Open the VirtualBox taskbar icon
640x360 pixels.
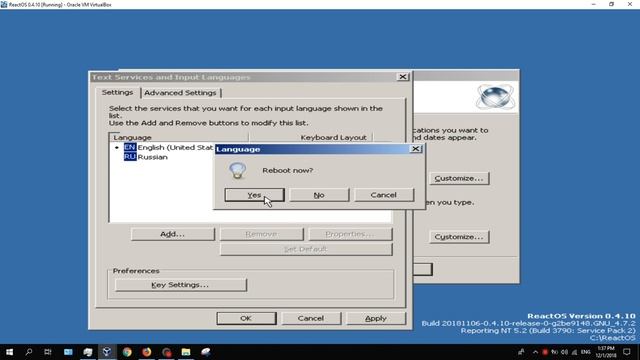(107, 352)
